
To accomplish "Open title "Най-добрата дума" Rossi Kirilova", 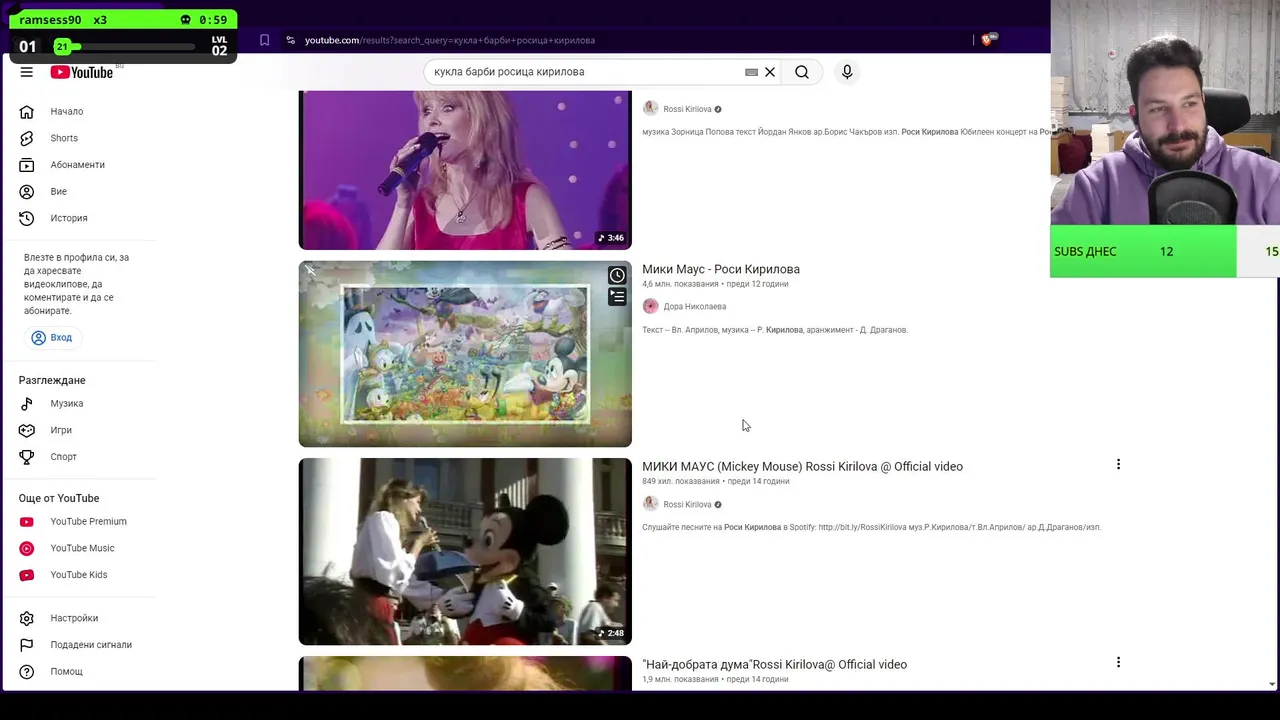I will 774,664.
